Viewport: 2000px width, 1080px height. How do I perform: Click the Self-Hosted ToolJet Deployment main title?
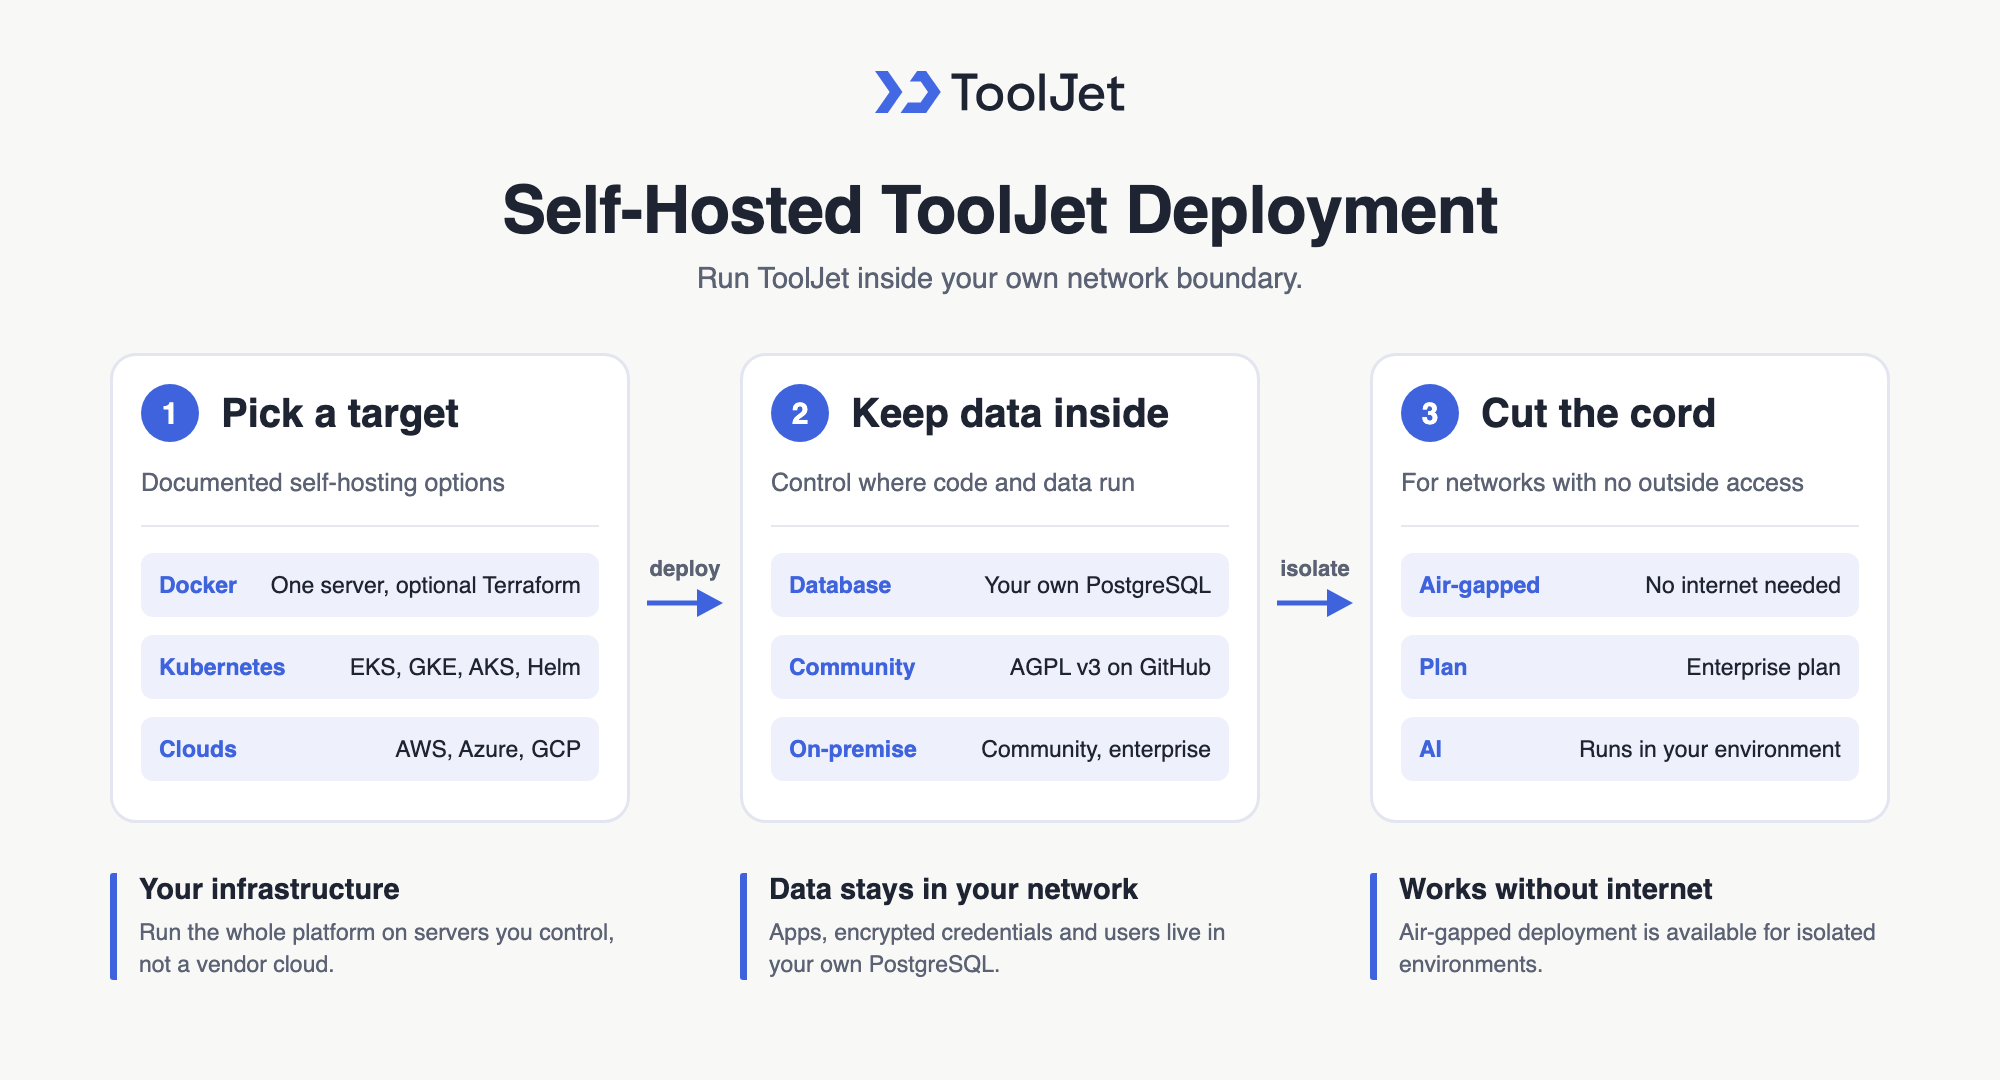tap(1000, 210)
